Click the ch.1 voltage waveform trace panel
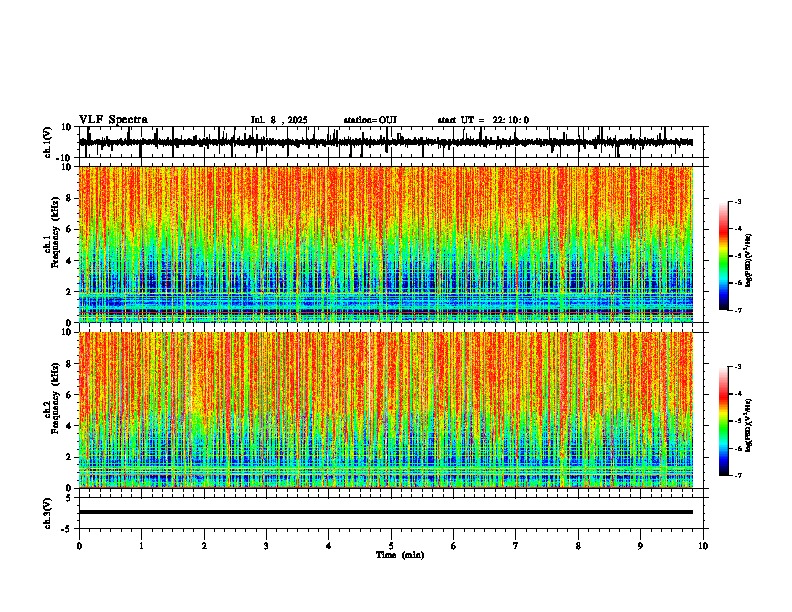The image size is (792, 612). tap(393, 142)
